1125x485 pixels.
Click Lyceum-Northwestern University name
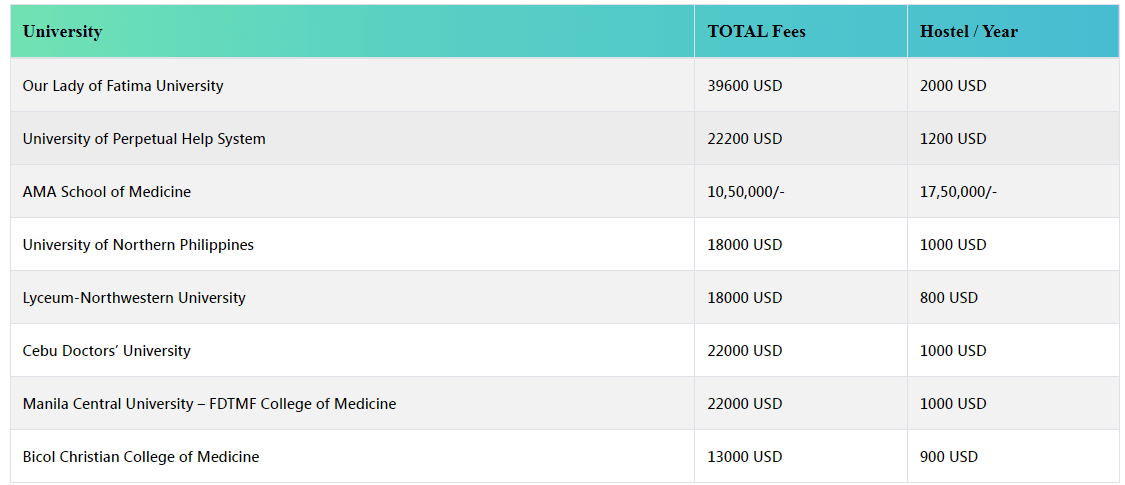click(134, 298)
